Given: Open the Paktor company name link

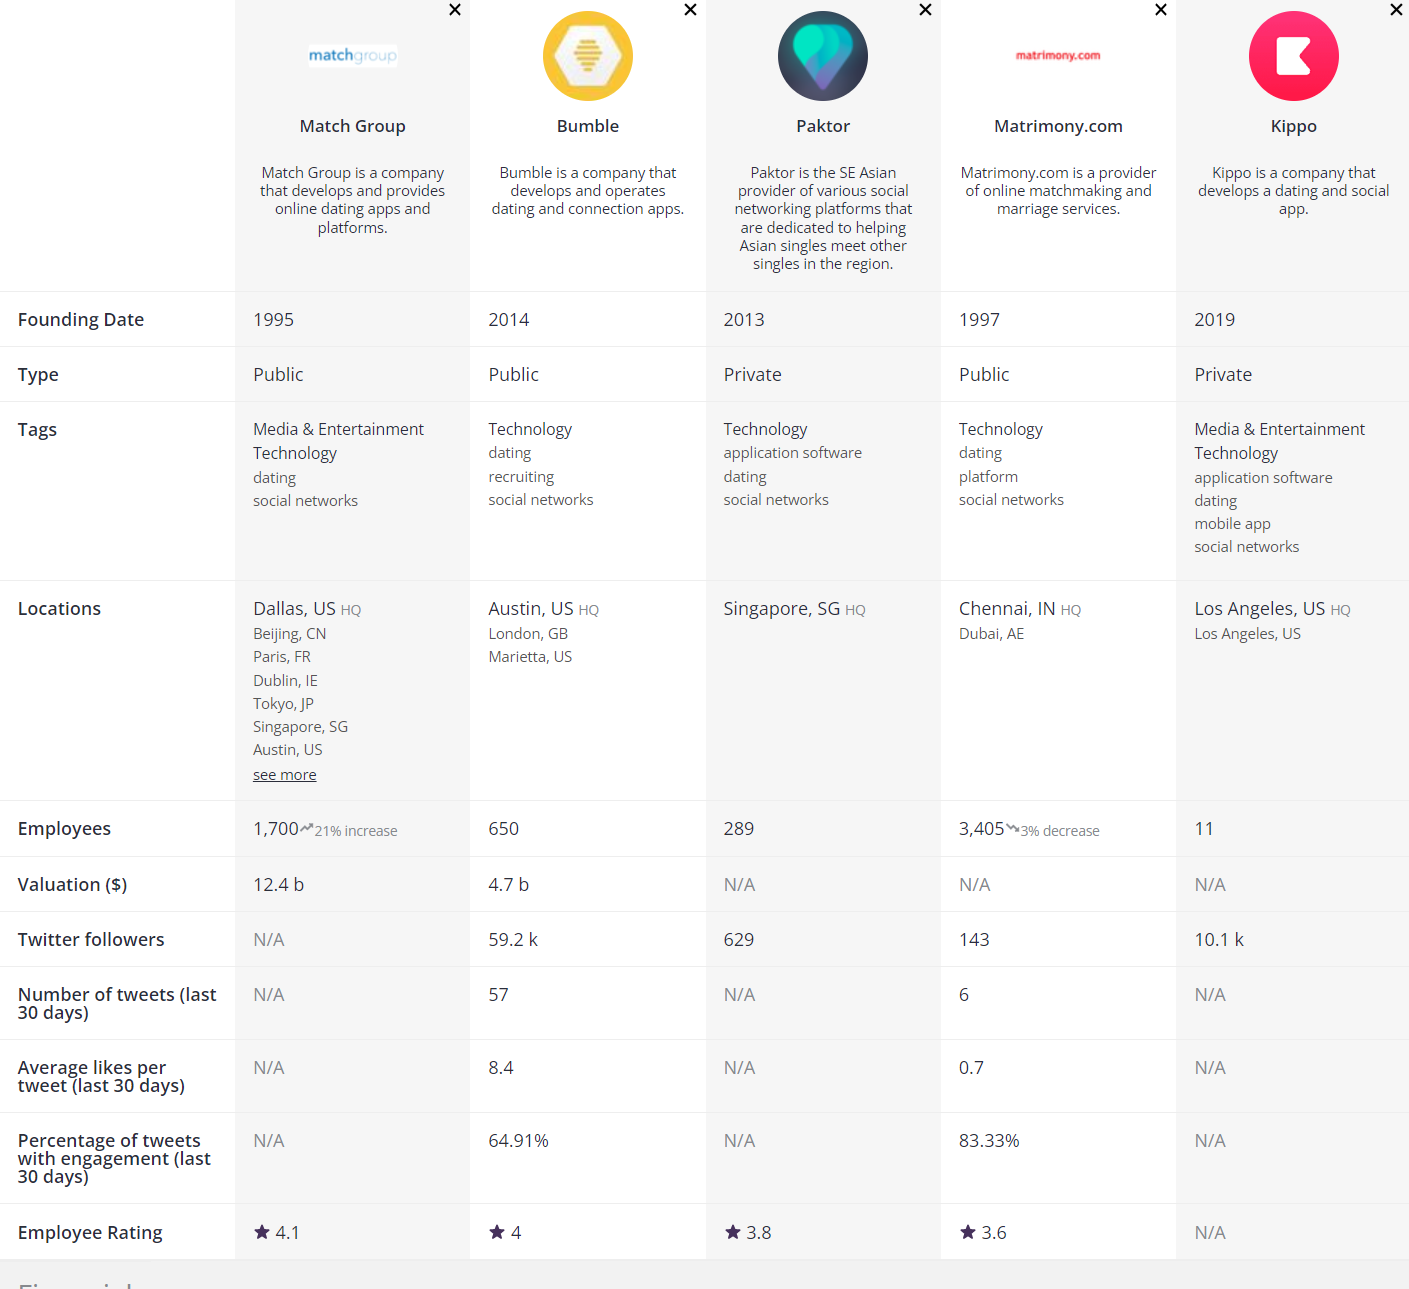Looking at the screenshot, I should (823, 126).
